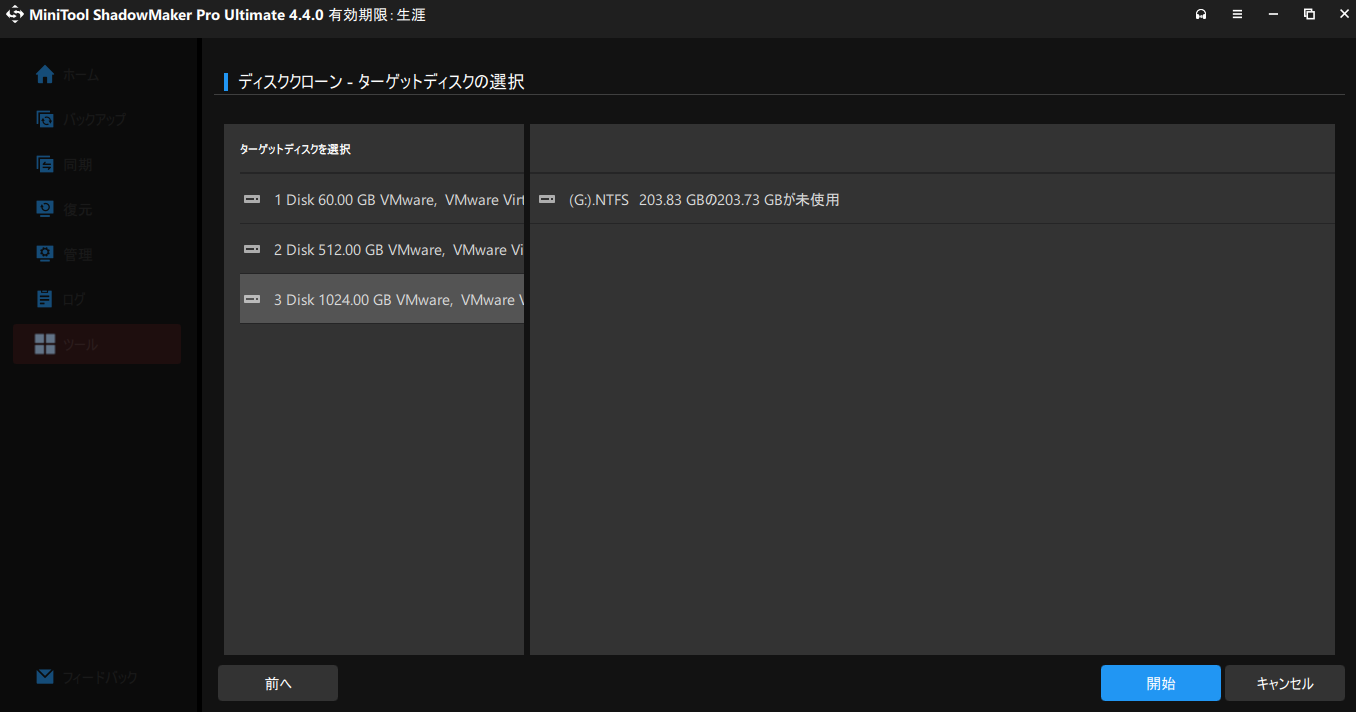Click the キャンセル cancel button
The width and height of the screenshot is (1356, 712).
[x=1285, y=683]
